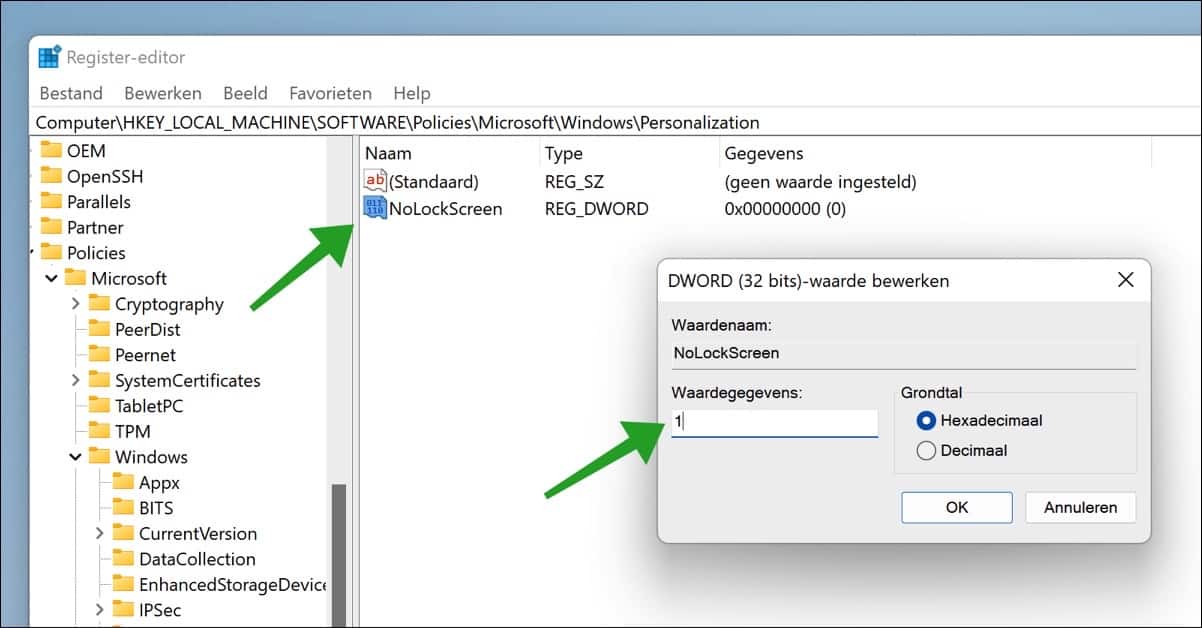Image resolution: width=1202 pixels, height=628 pixels.
Task: Open the Bewerken menu
Action: (163, 93)
